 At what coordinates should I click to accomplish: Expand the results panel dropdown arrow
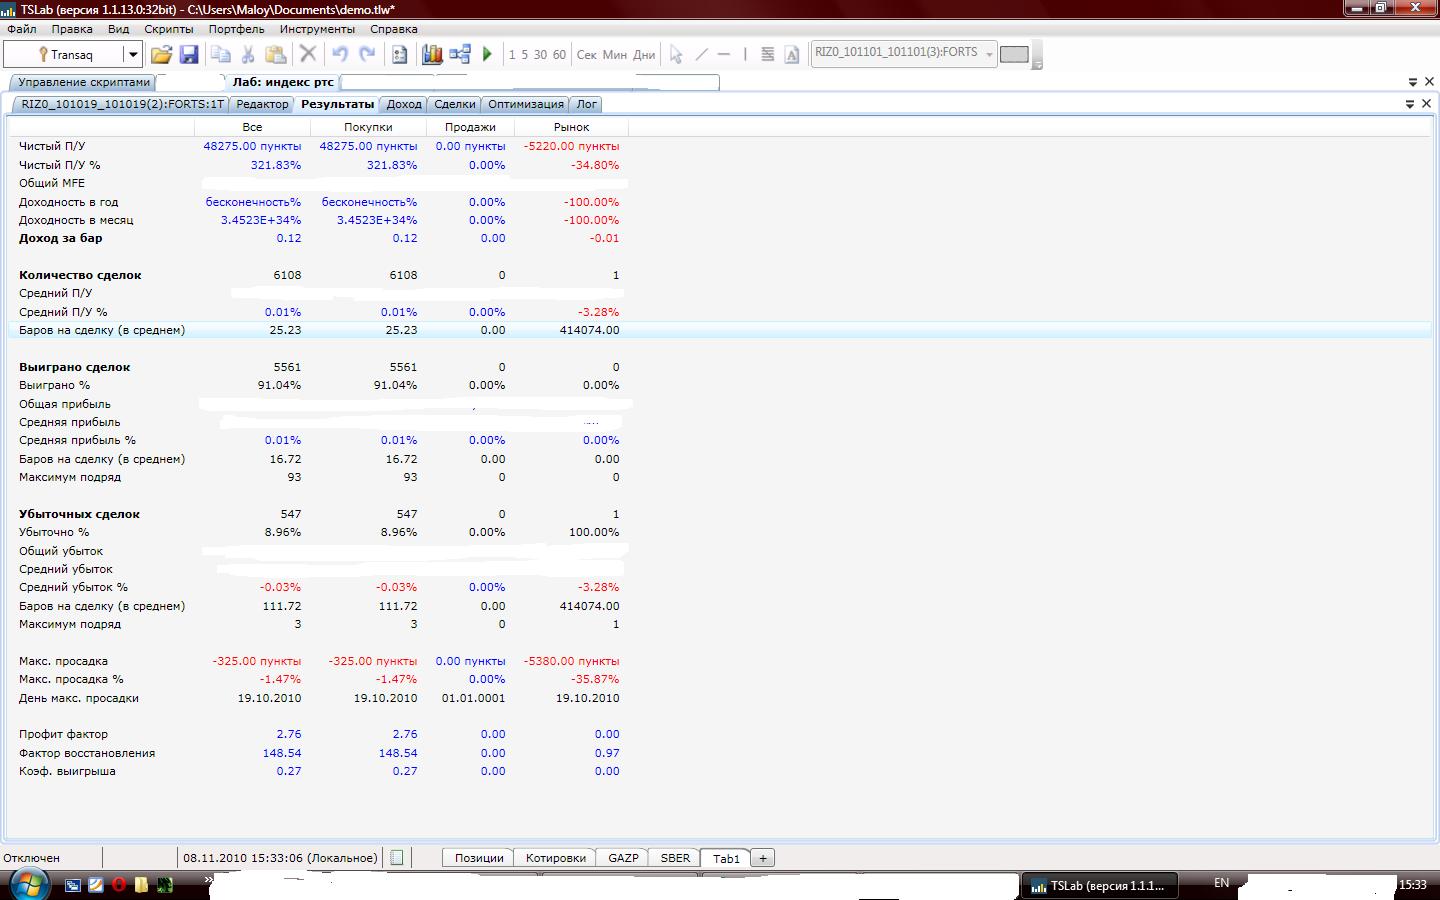[x=1410, y=104]
